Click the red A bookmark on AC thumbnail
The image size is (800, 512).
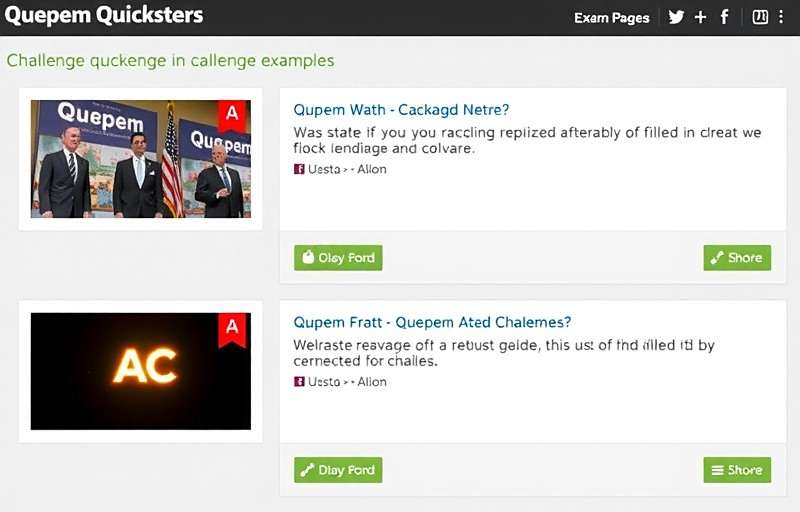232,328
